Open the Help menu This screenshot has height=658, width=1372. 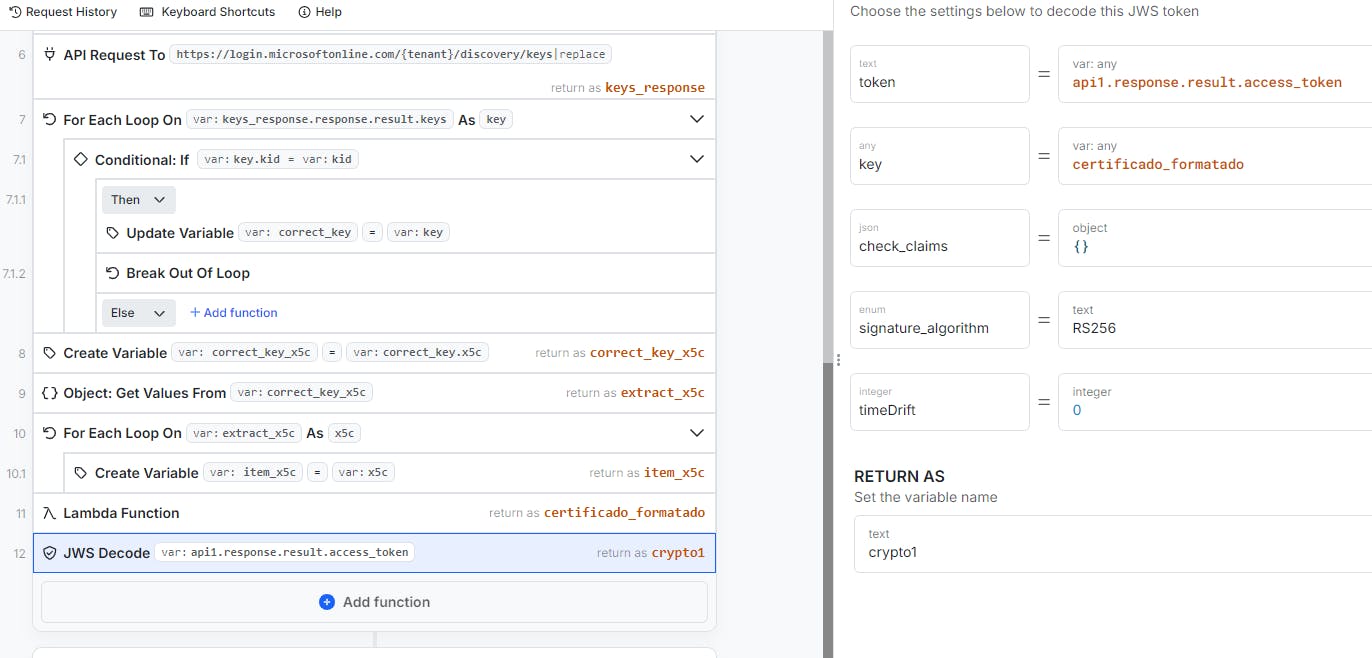coord(320,12)
